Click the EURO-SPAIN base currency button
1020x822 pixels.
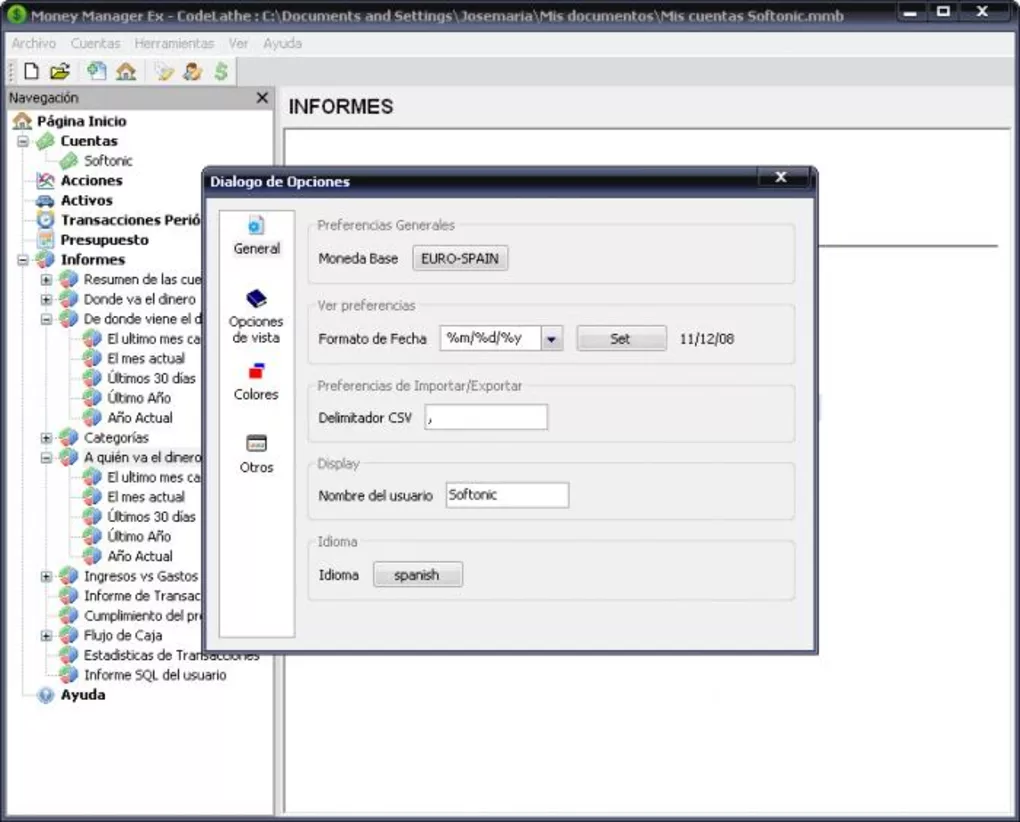point(460,258)
